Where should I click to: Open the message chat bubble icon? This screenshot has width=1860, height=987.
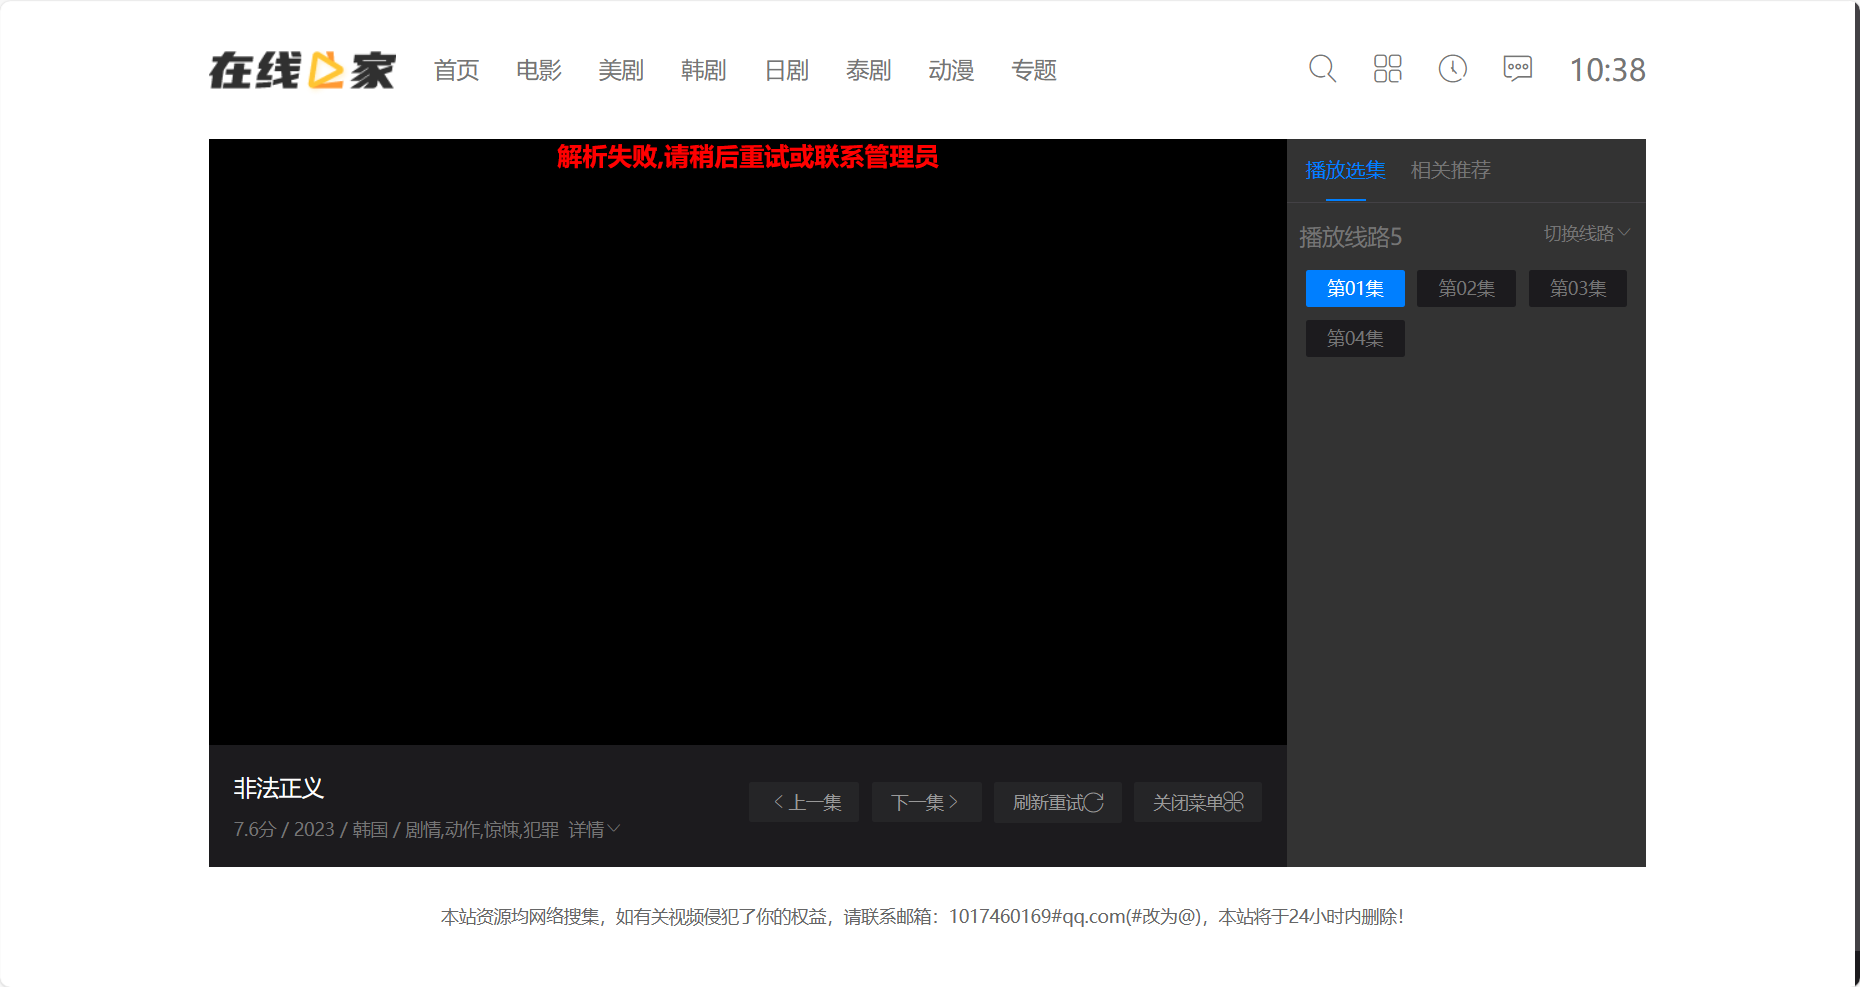(1517, 69)
